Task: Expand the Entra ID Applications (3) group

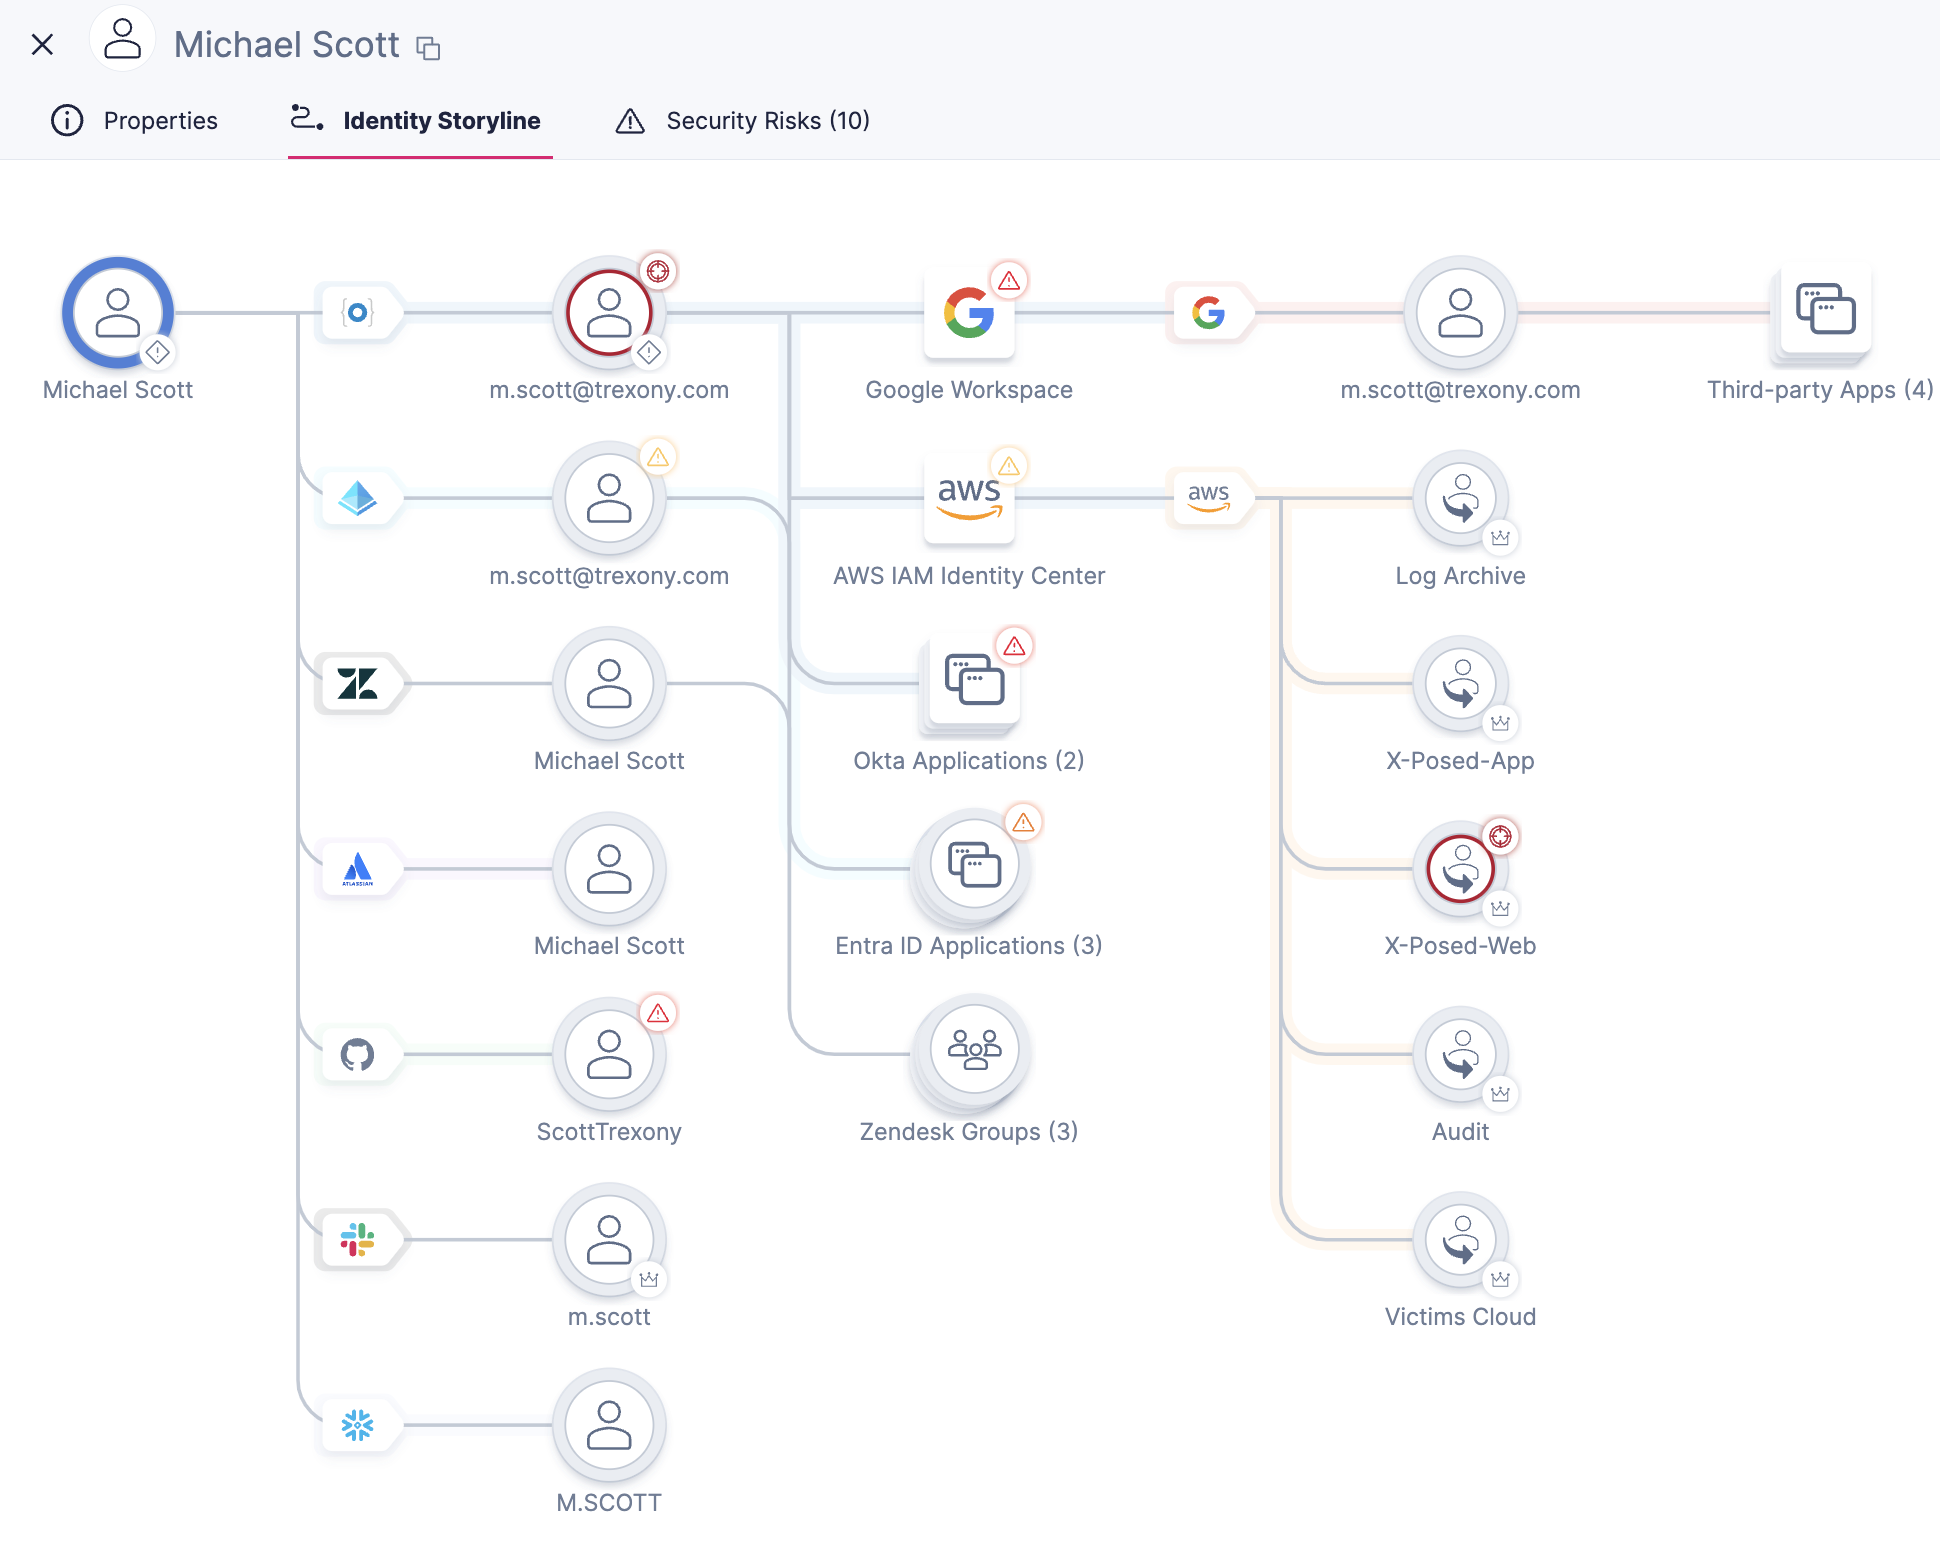Action: [973, 865]
